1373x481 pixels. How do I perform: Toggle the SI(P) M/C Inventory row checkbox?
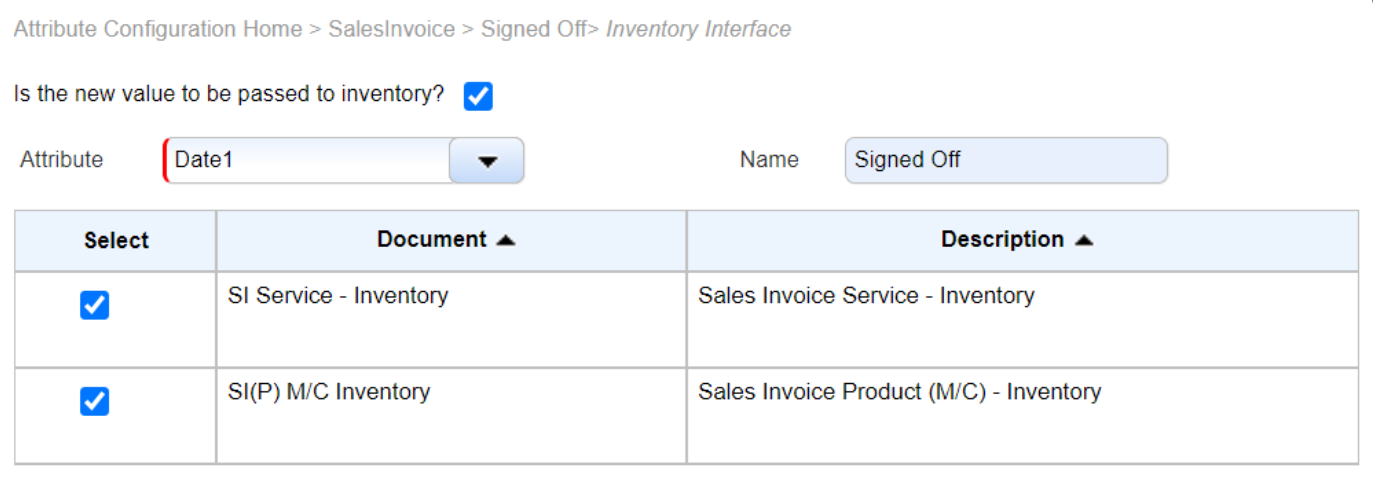tap(94, 402)
